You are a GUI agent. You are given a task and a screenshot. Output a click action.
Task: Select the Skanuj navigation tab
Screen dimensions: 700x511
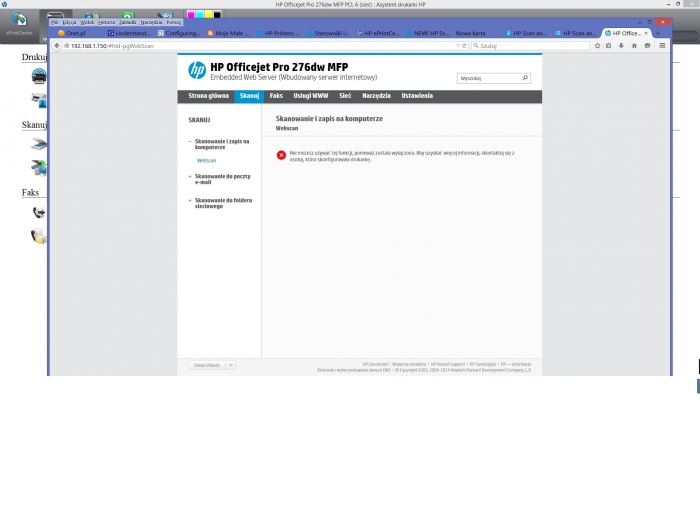pos(249,96)
